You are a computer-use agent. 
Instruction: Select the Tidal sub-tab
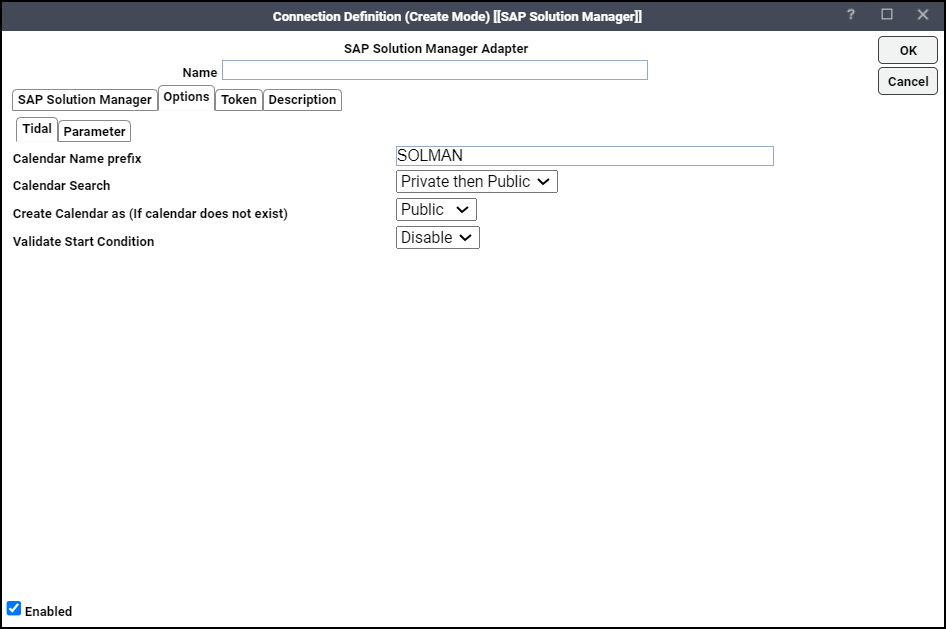tap(37, 129)
